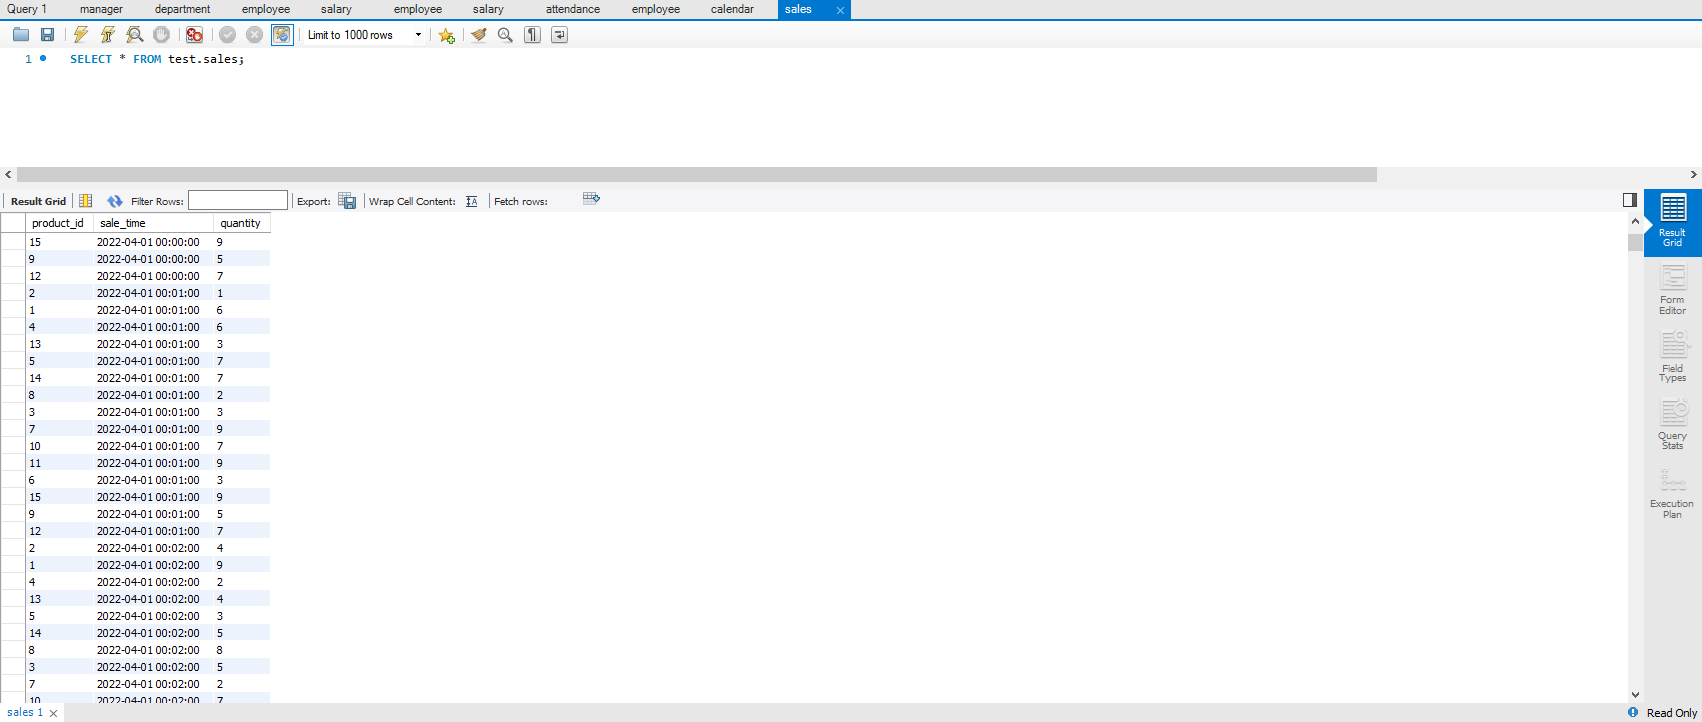Toggle display of invisible characters

click(x=533, y=35)
